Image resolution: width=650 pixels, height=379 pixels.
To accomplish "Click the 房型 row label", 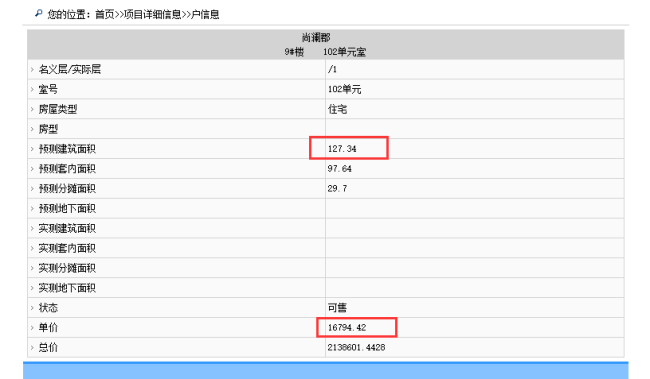I will pyautogui.click(x=48, y=129).
